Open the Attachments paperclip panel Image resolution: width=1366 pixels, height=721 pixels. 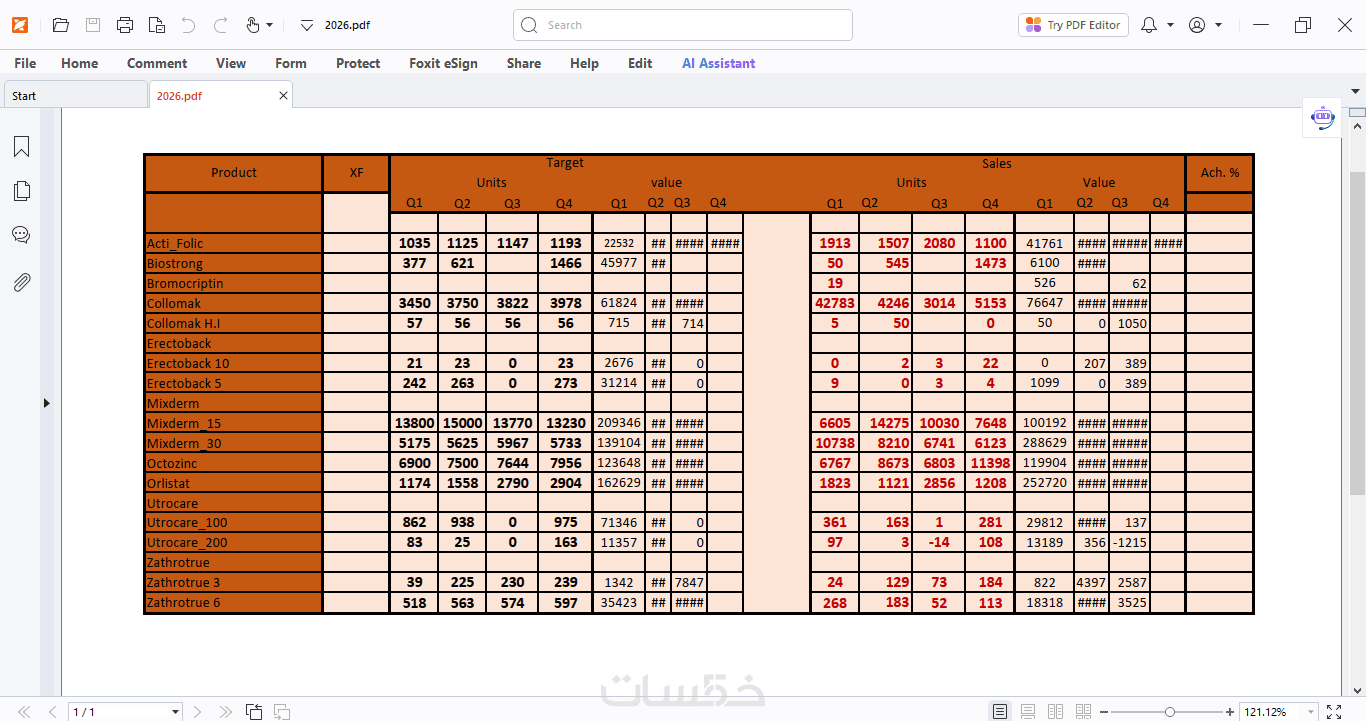[x=21, y=282]
